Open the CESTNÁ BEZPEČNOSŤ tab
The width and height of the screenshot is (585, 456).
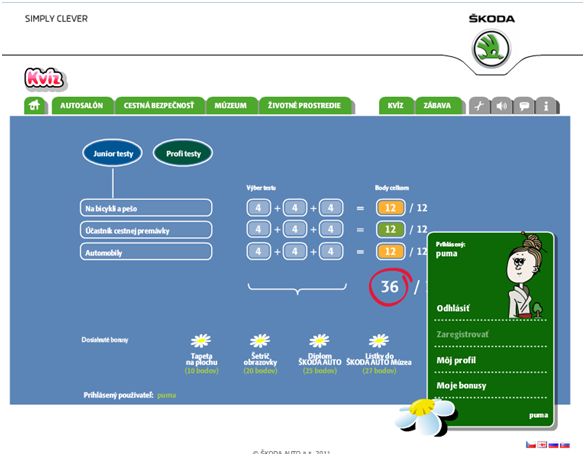159,106
